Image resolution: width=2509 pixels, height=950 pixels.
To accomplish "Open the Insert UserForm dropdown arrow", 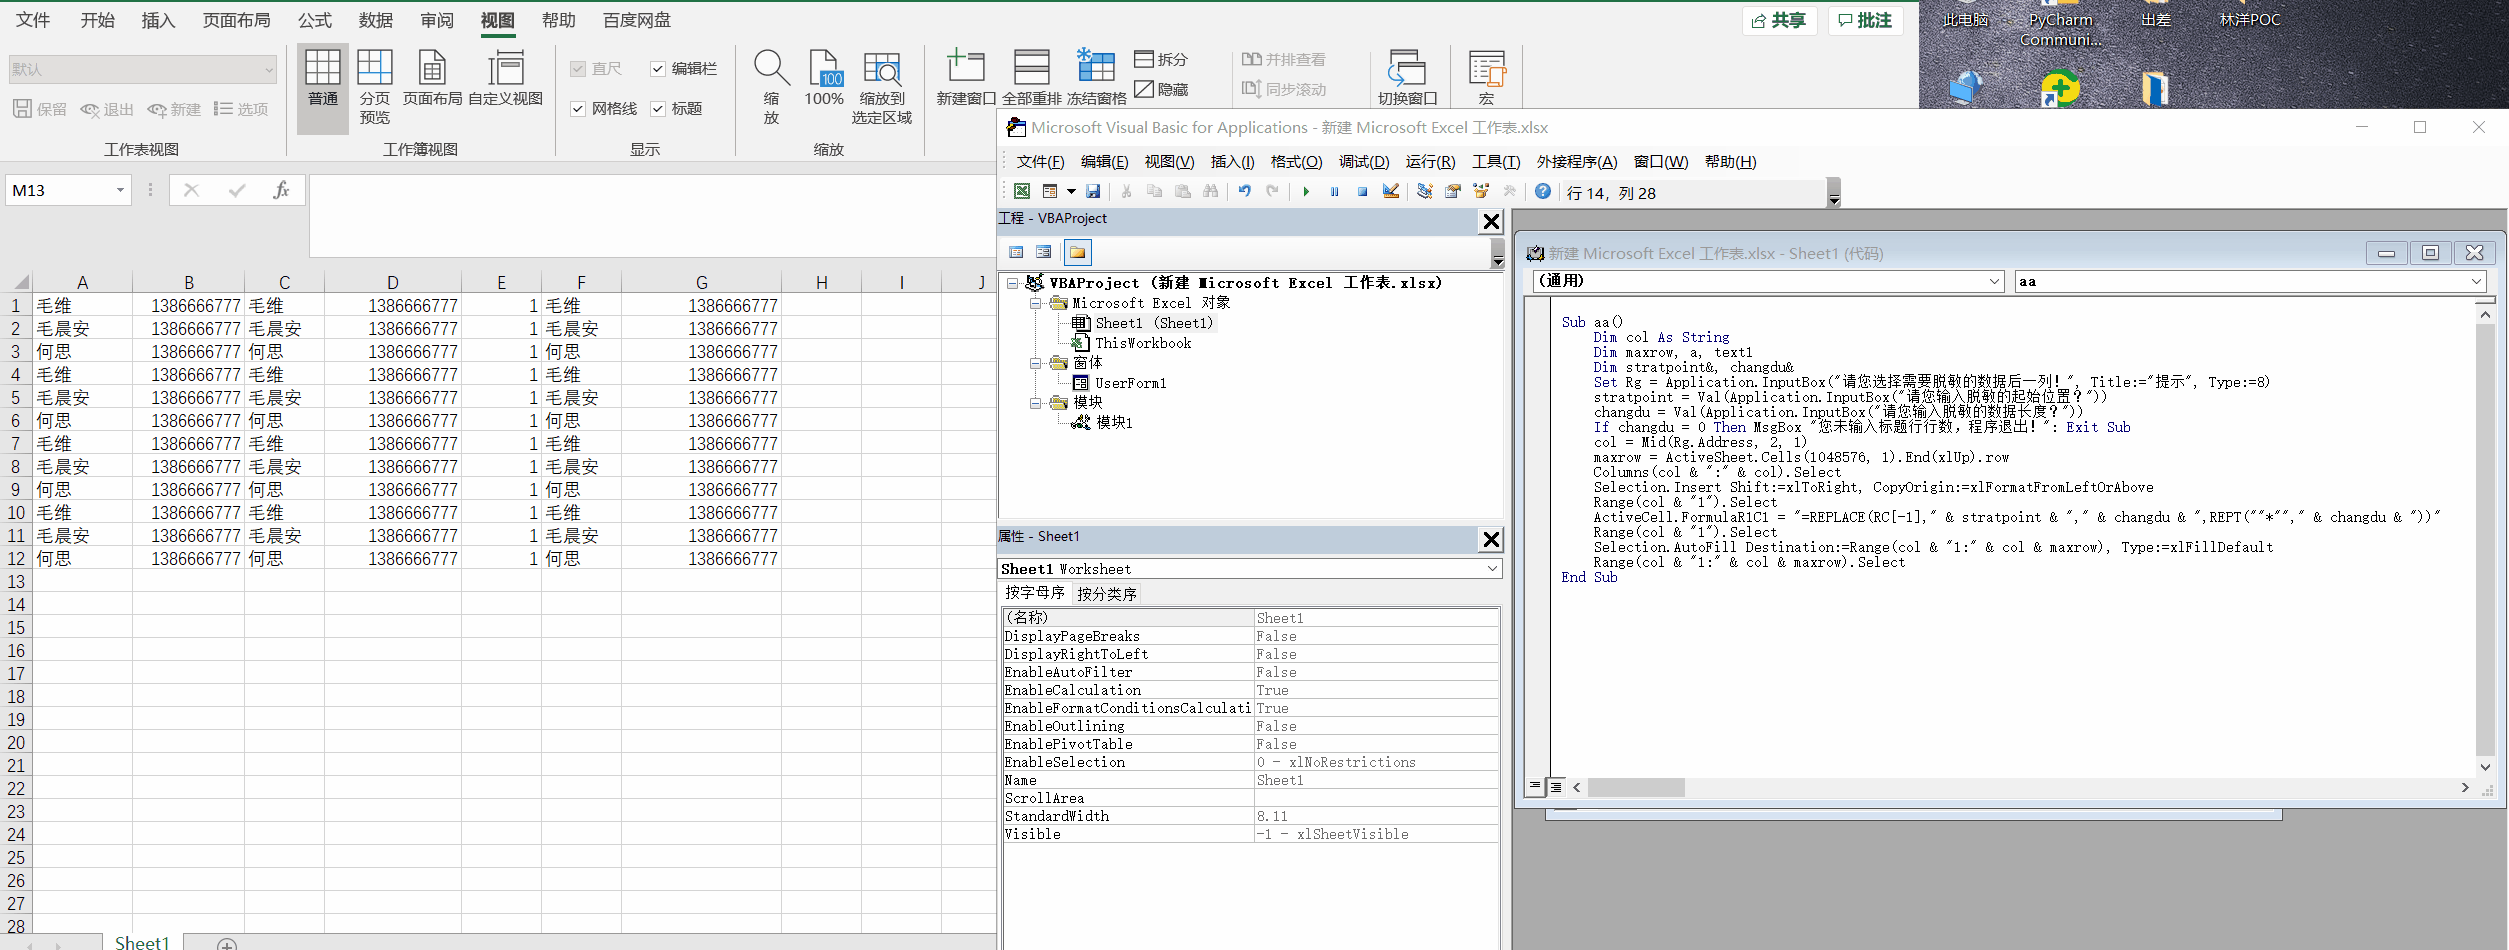I will 1071,191.
